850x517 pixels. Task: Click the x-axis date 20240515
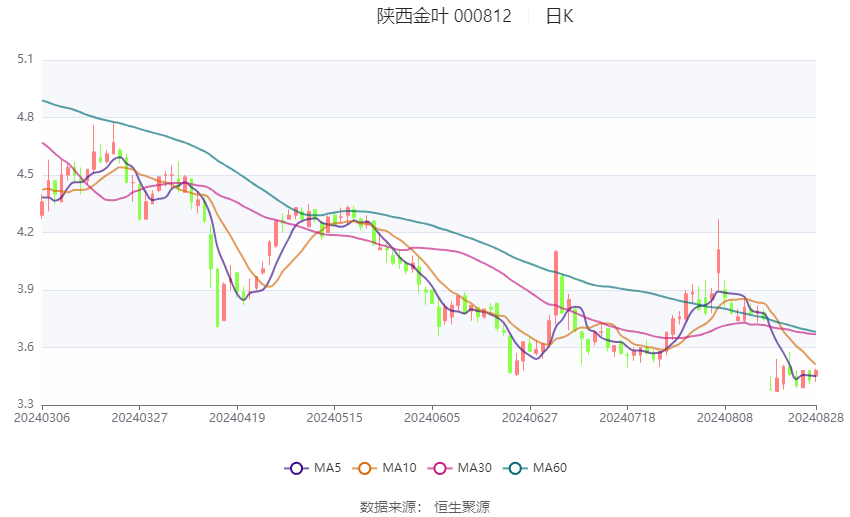[x=334, y=418]
